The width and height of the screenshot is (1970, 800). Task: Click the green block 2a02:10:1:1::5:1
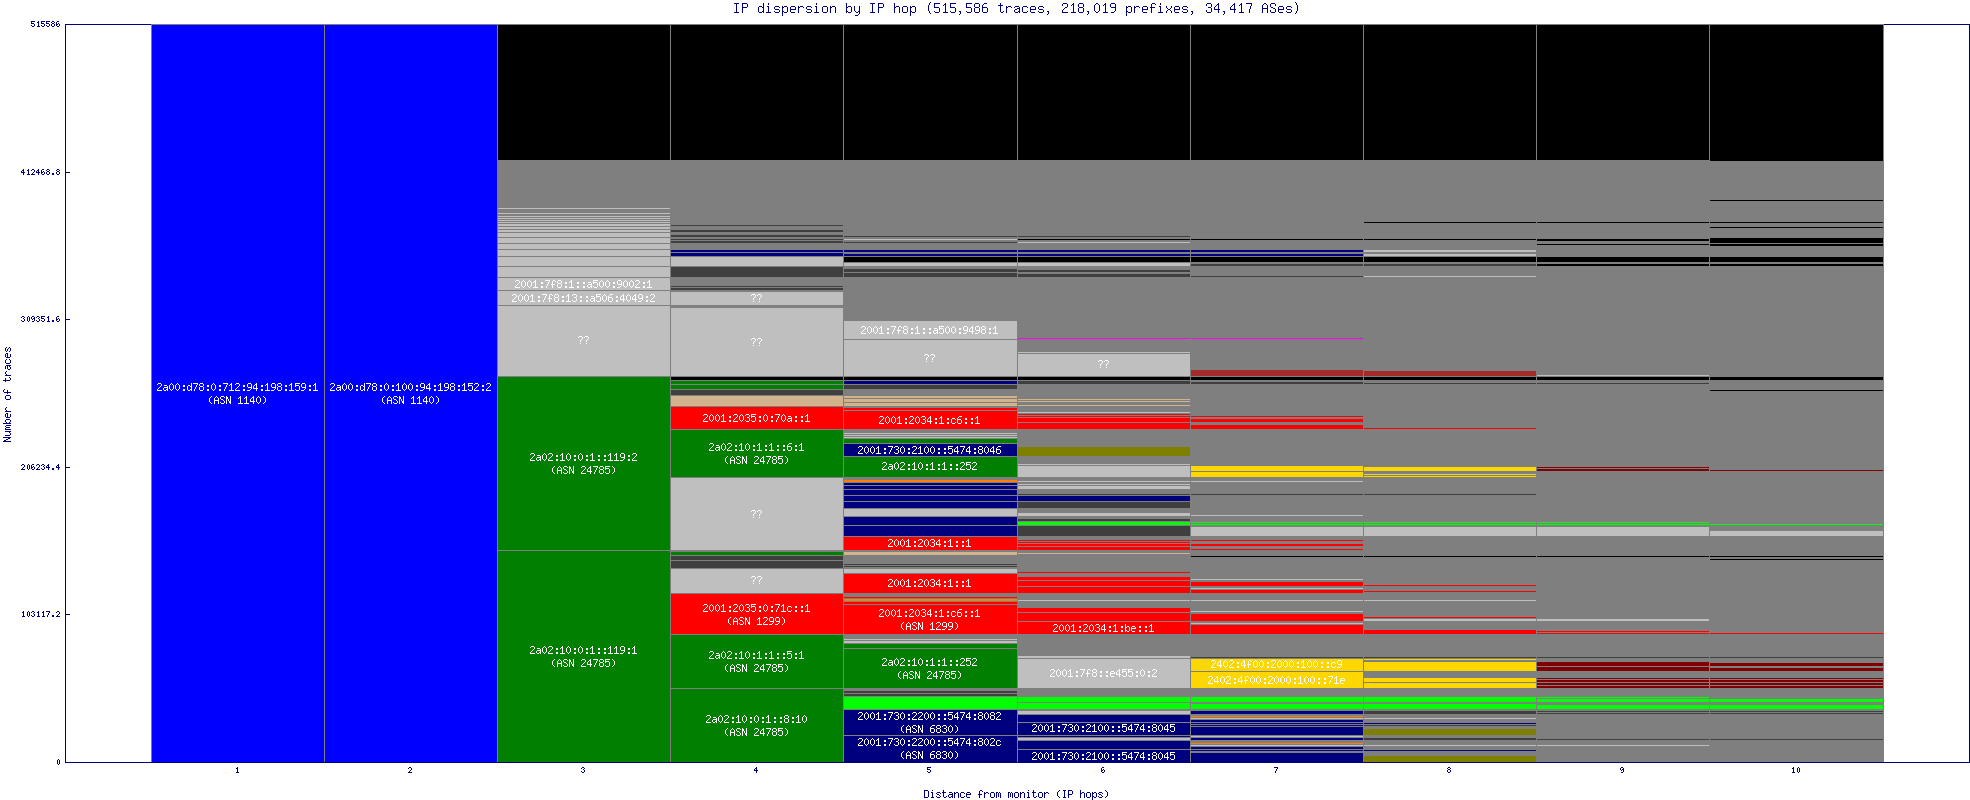[x=757, y=661]
